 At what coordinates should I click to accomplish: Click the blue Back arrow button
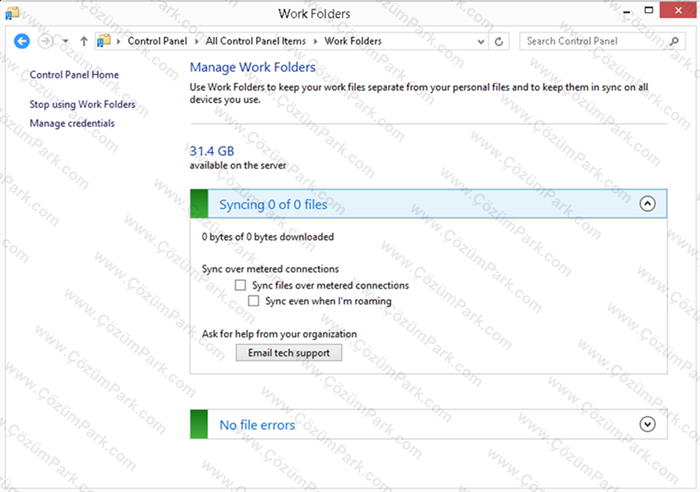point(21,41)
